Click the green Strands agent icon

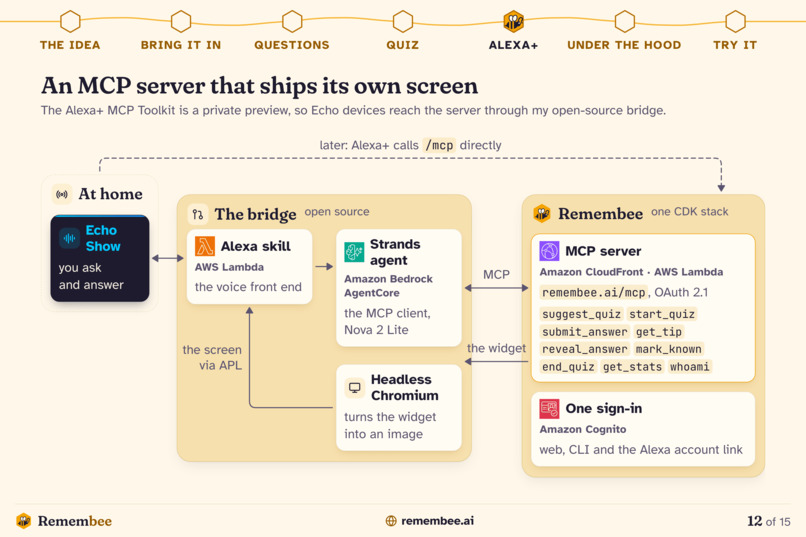coord(354,252)
